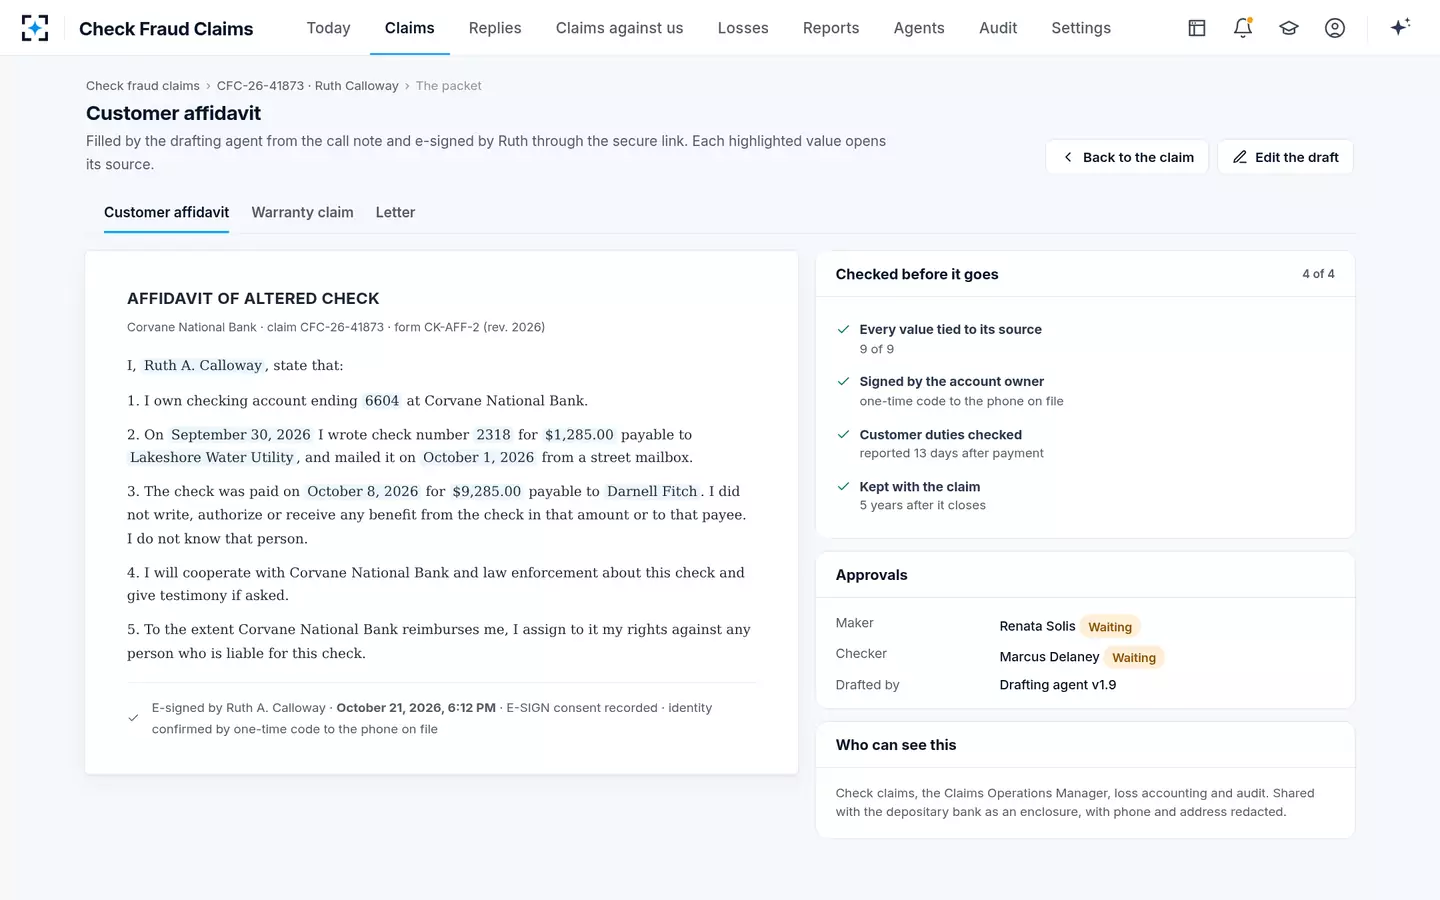Open the Agents page
This screenshot has height=900, width=1440.
[x=919, y=28]
